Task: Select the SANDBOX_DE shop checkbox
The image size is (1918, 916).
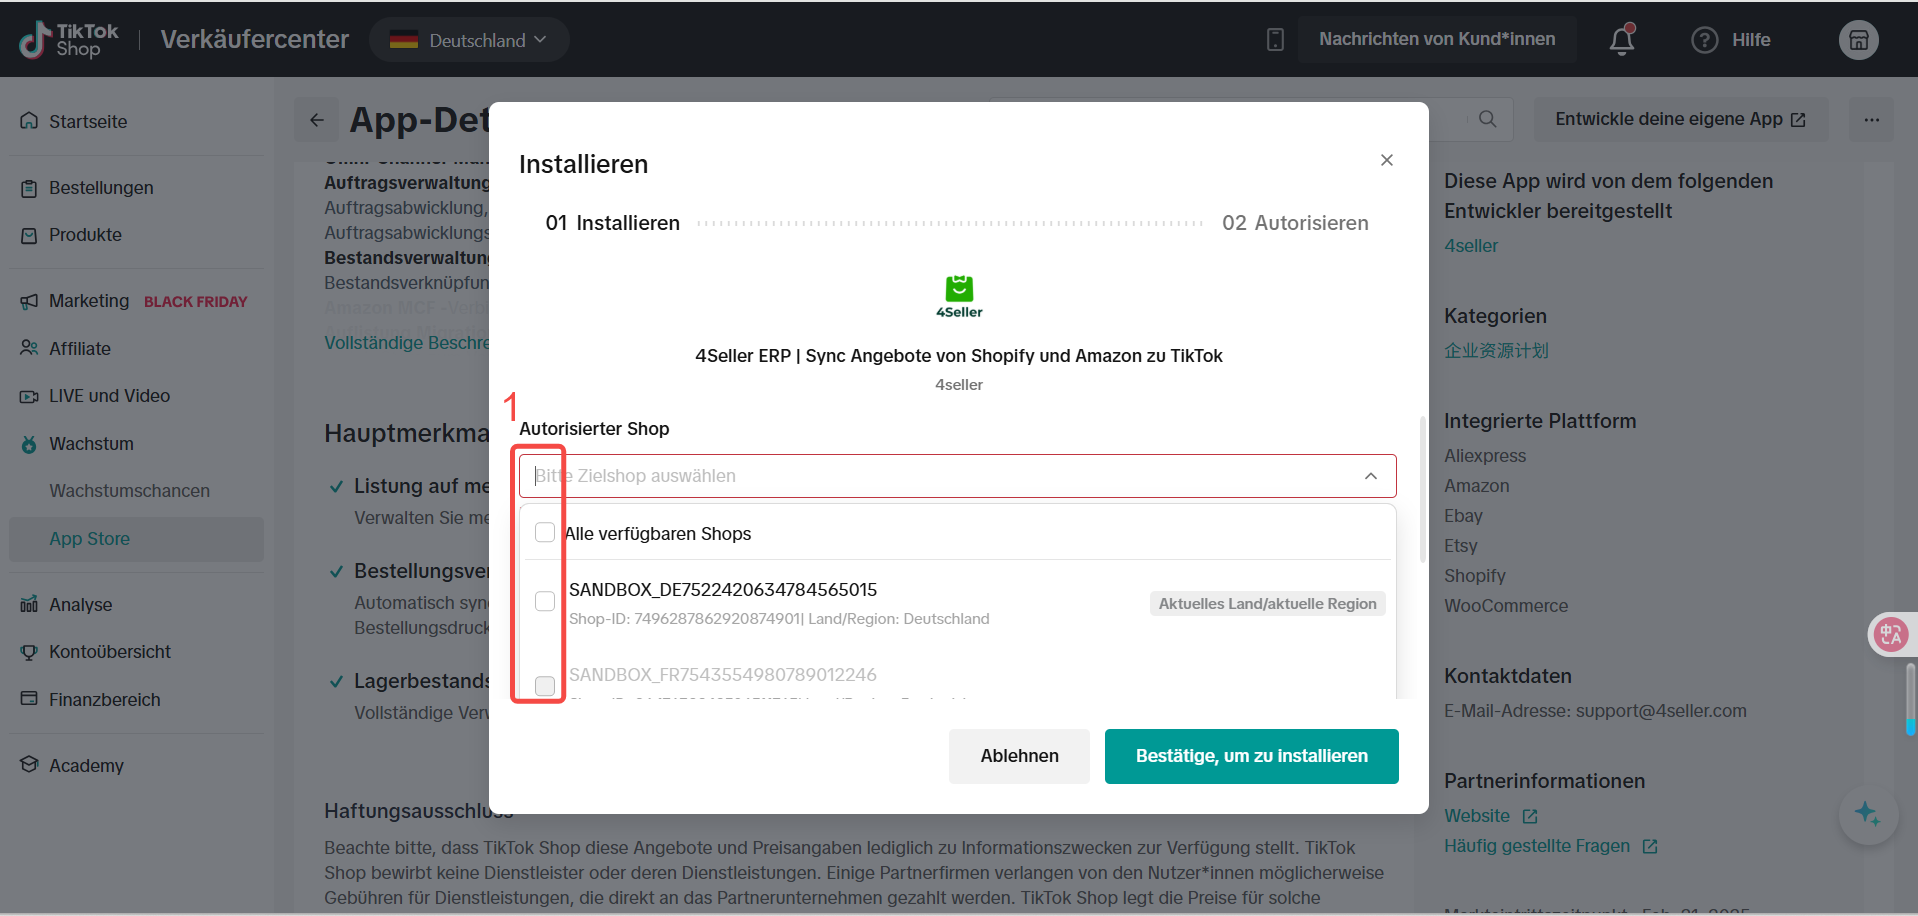Action: click(x=545, y=601)
